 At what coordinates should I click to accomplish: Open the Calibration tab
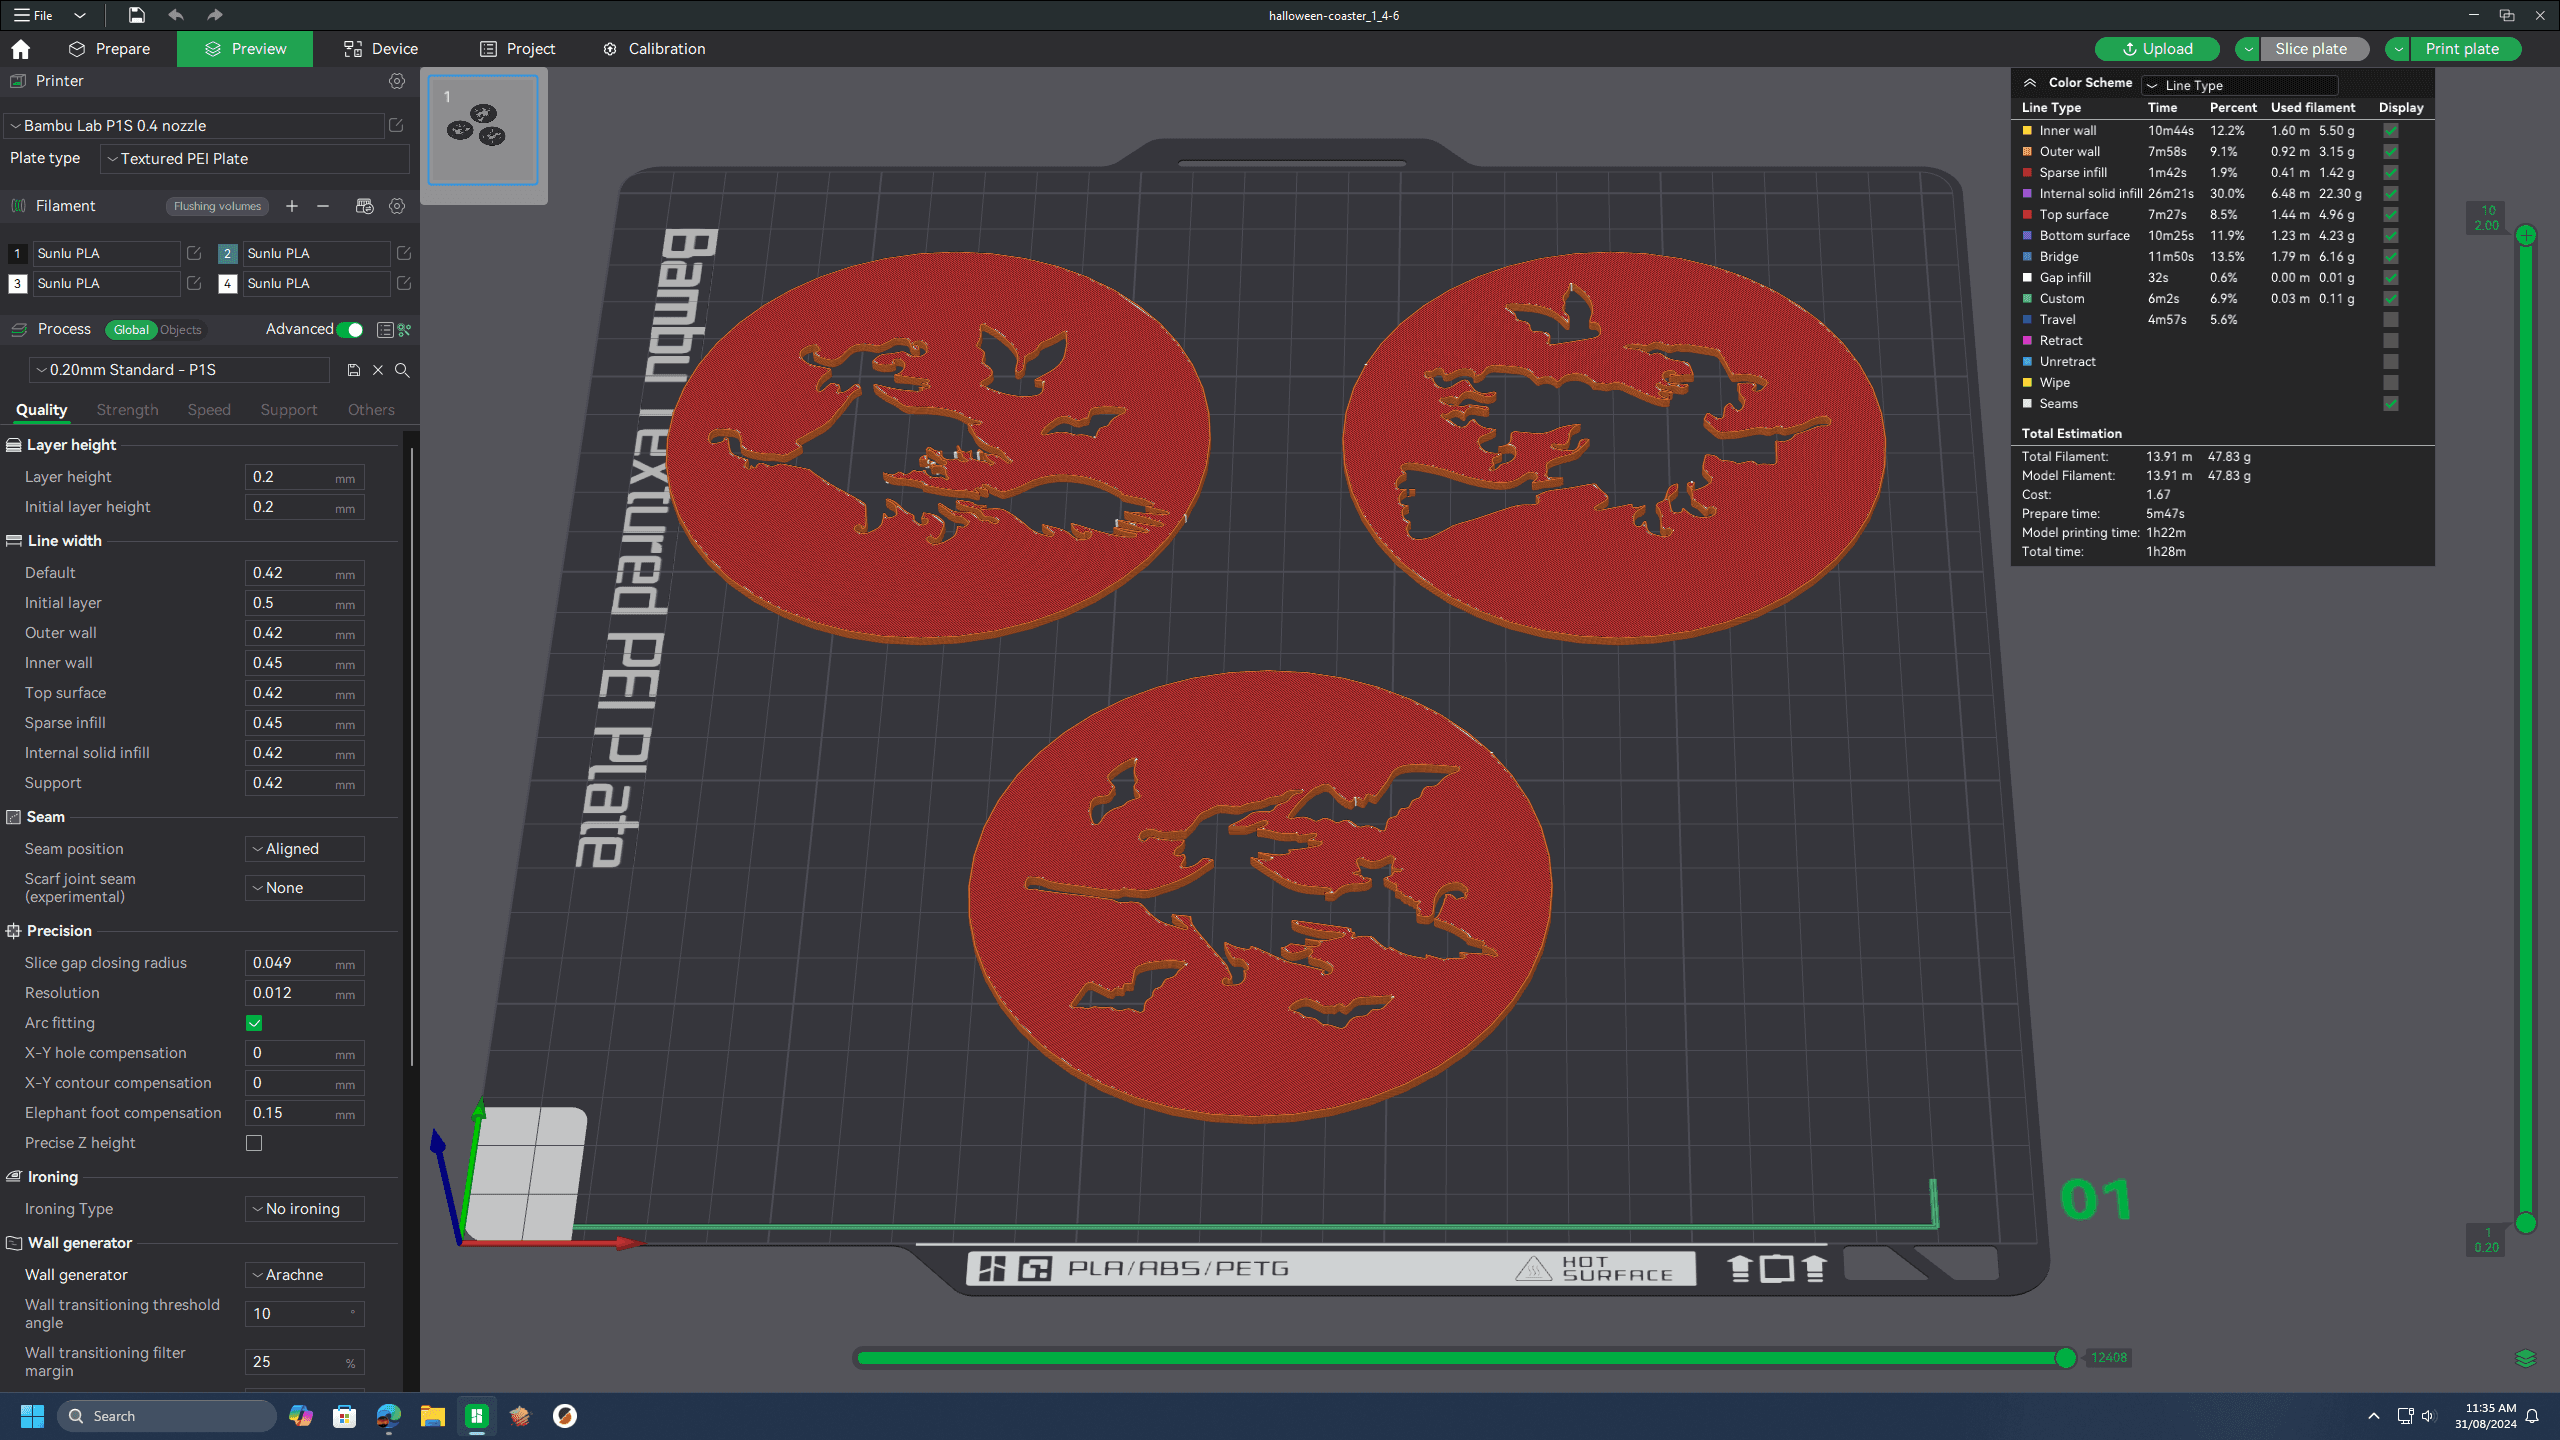[654, 49]
